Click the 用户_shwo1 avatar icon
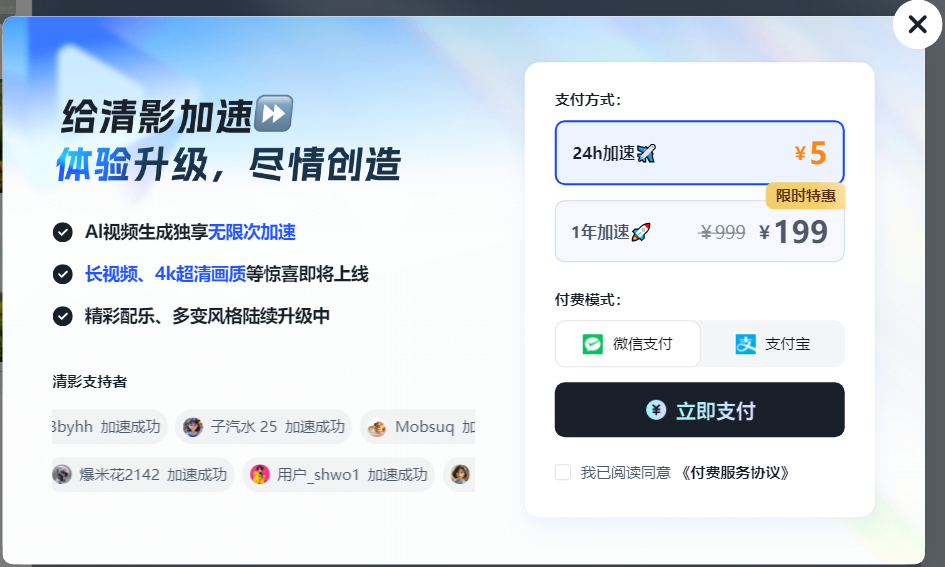Screen dimensions: 945x567 point(260,475)
